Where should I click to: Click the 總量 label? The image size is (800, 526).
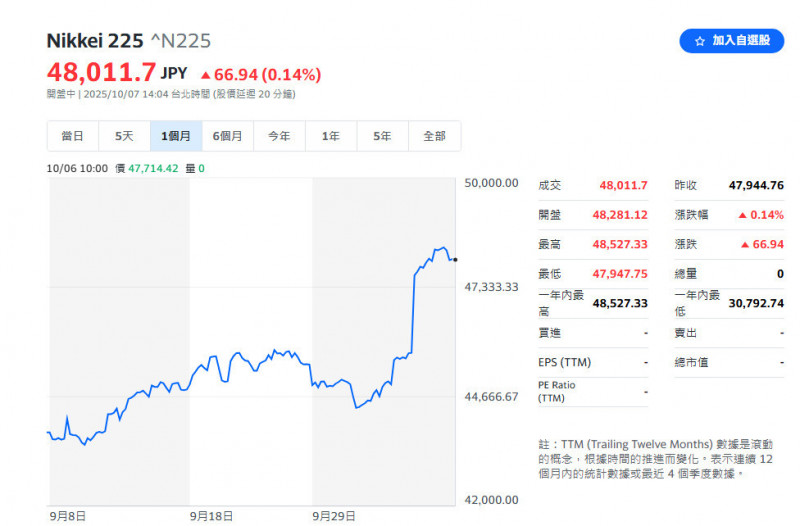click(686, 274)
